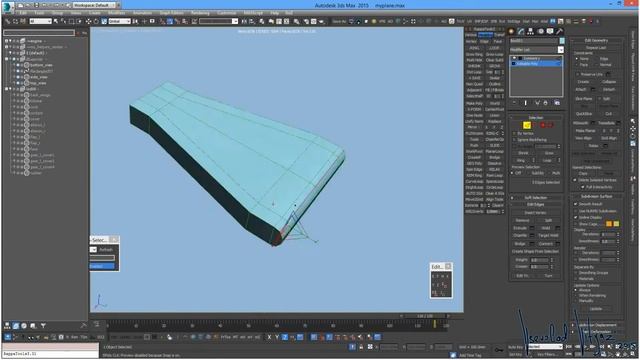Select the Edge sub-object level icon
Screen dimensions: 640x360
[527, 125]
